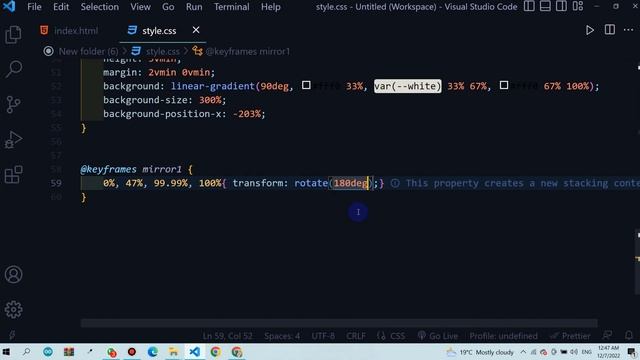Click Profile: undefined status item
This screenshot has height=360, width=640.
503,336
